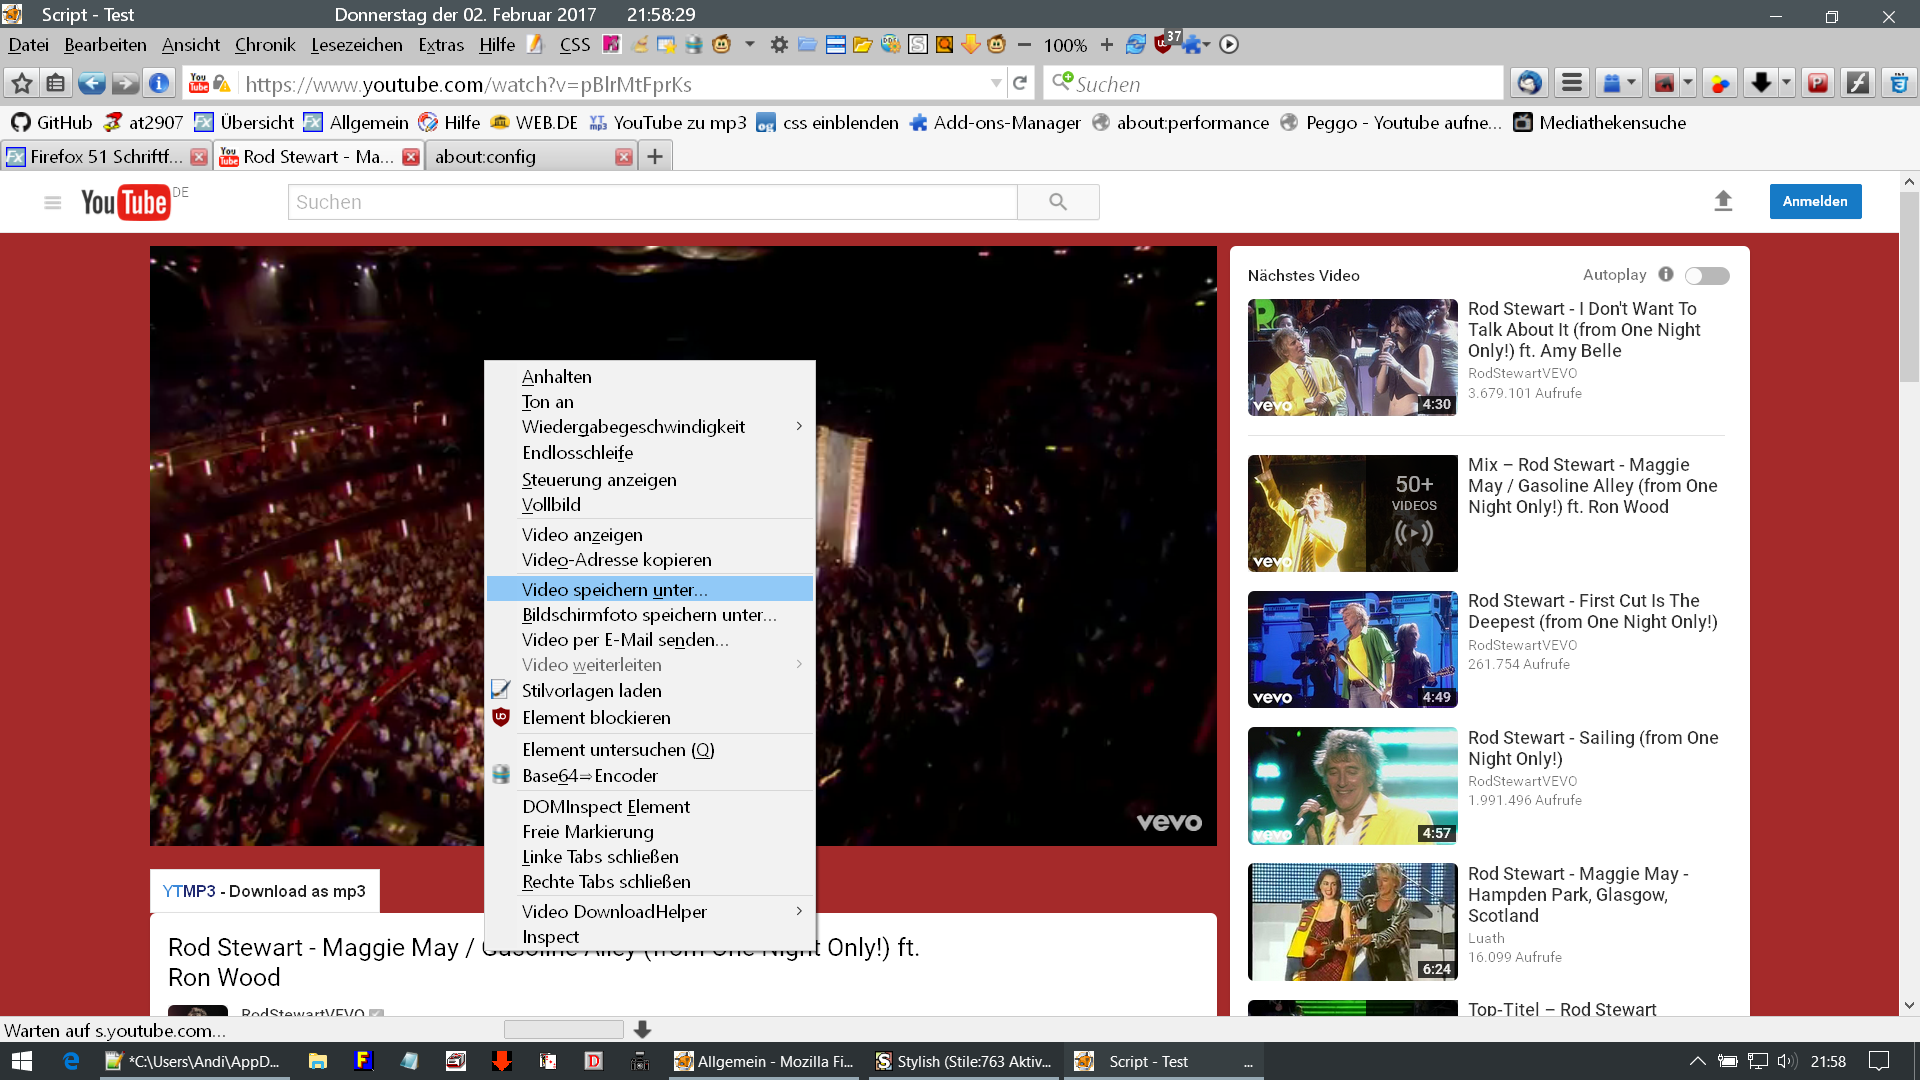Viewport: 1920px width, 1080px height.
Task: Reload page with the refresh arrow
Action: pyautogui.click(x=1020, y=84)
